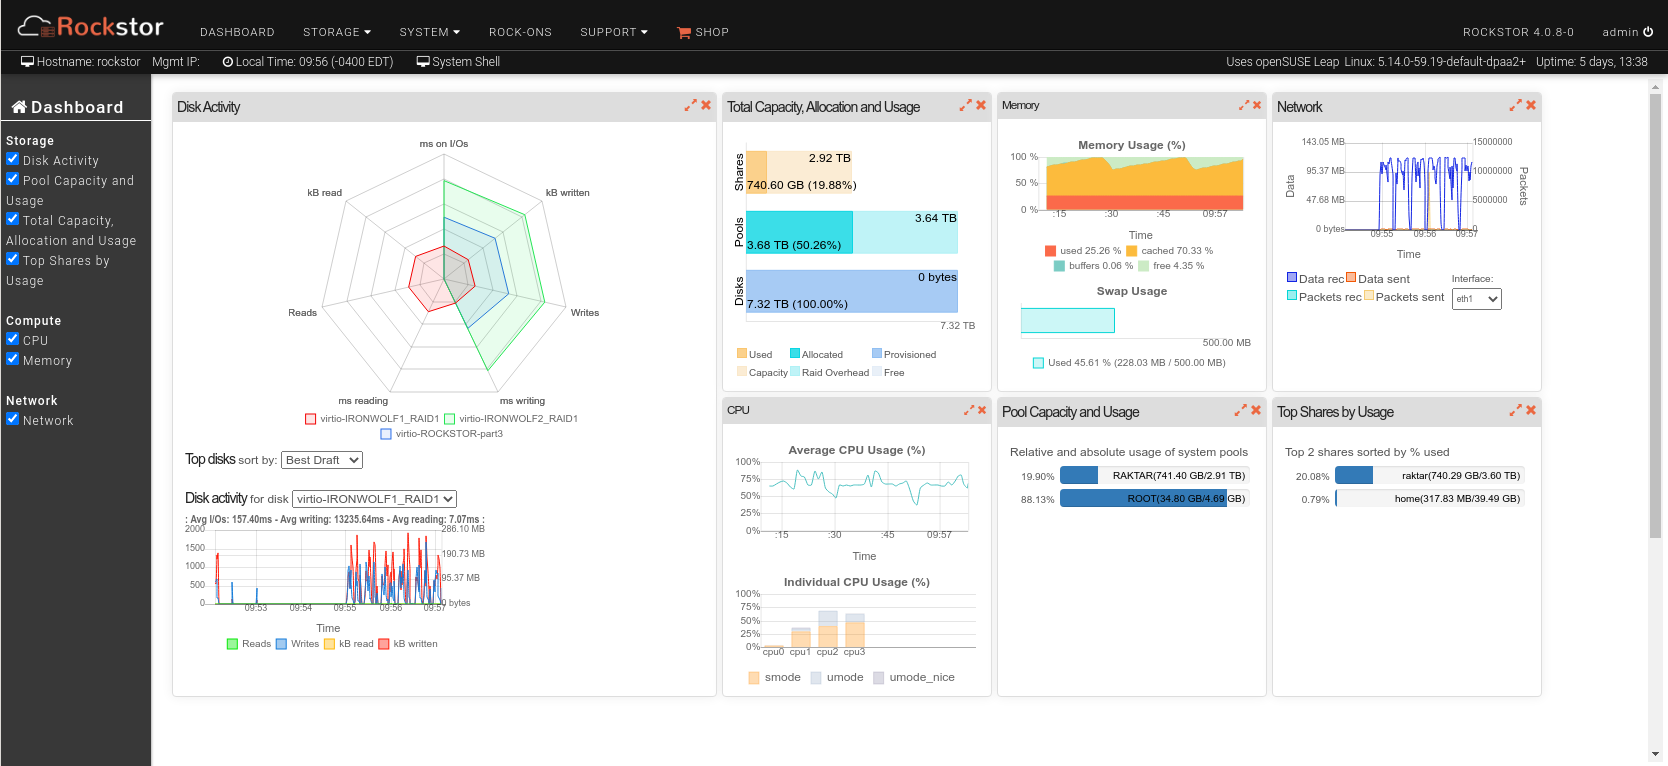This screenshot has width=1668, height=766.
Task: Click the home share usage bar
Action: (1429, 498)
